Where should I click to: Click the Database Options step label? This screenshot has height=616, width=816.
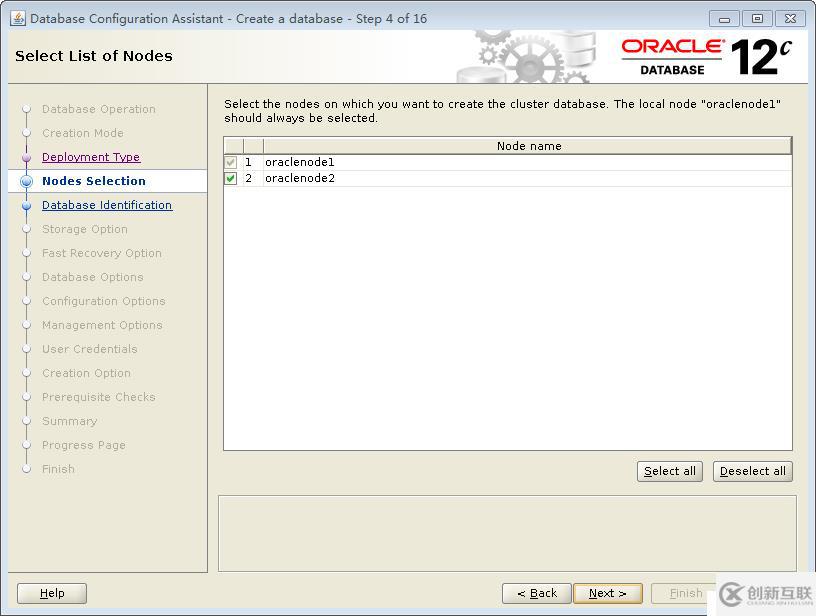93,277
